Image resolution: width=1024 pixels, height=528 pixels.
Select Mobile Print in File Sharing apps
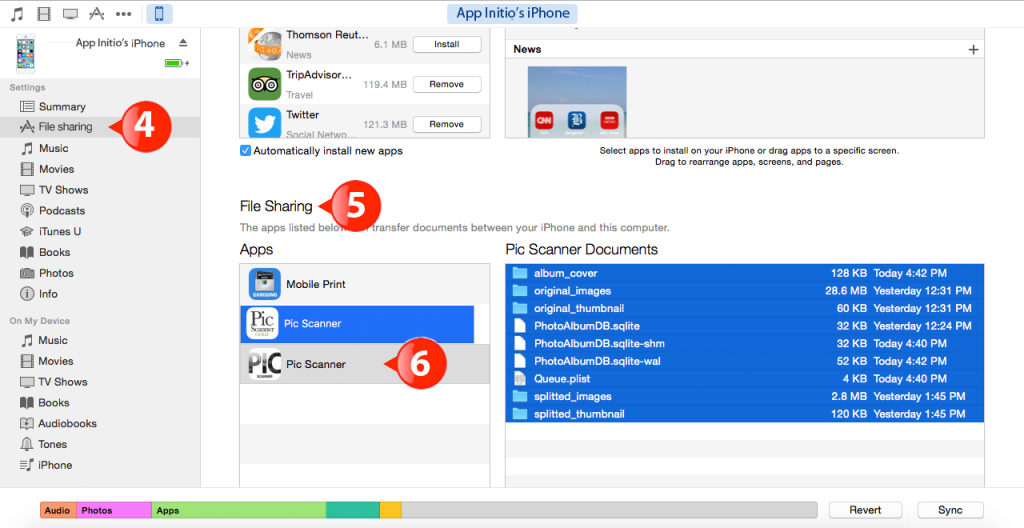(364, 284)
